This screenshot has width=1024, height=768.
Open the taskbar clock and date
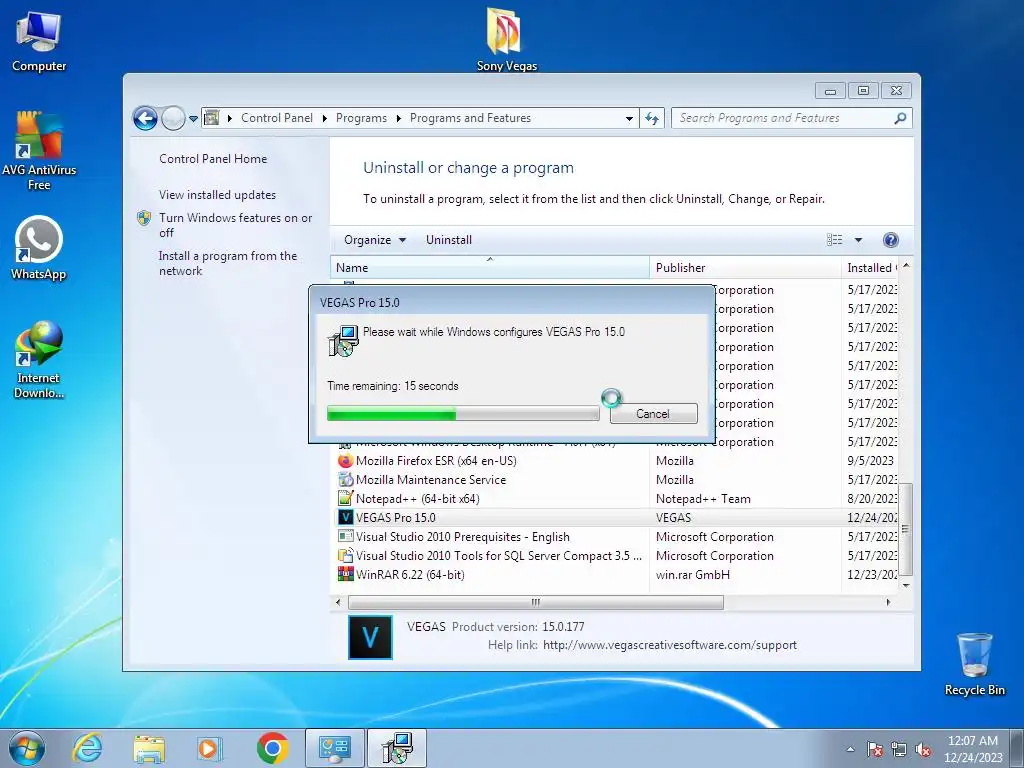pyautogui.click(x=973, y=749)
